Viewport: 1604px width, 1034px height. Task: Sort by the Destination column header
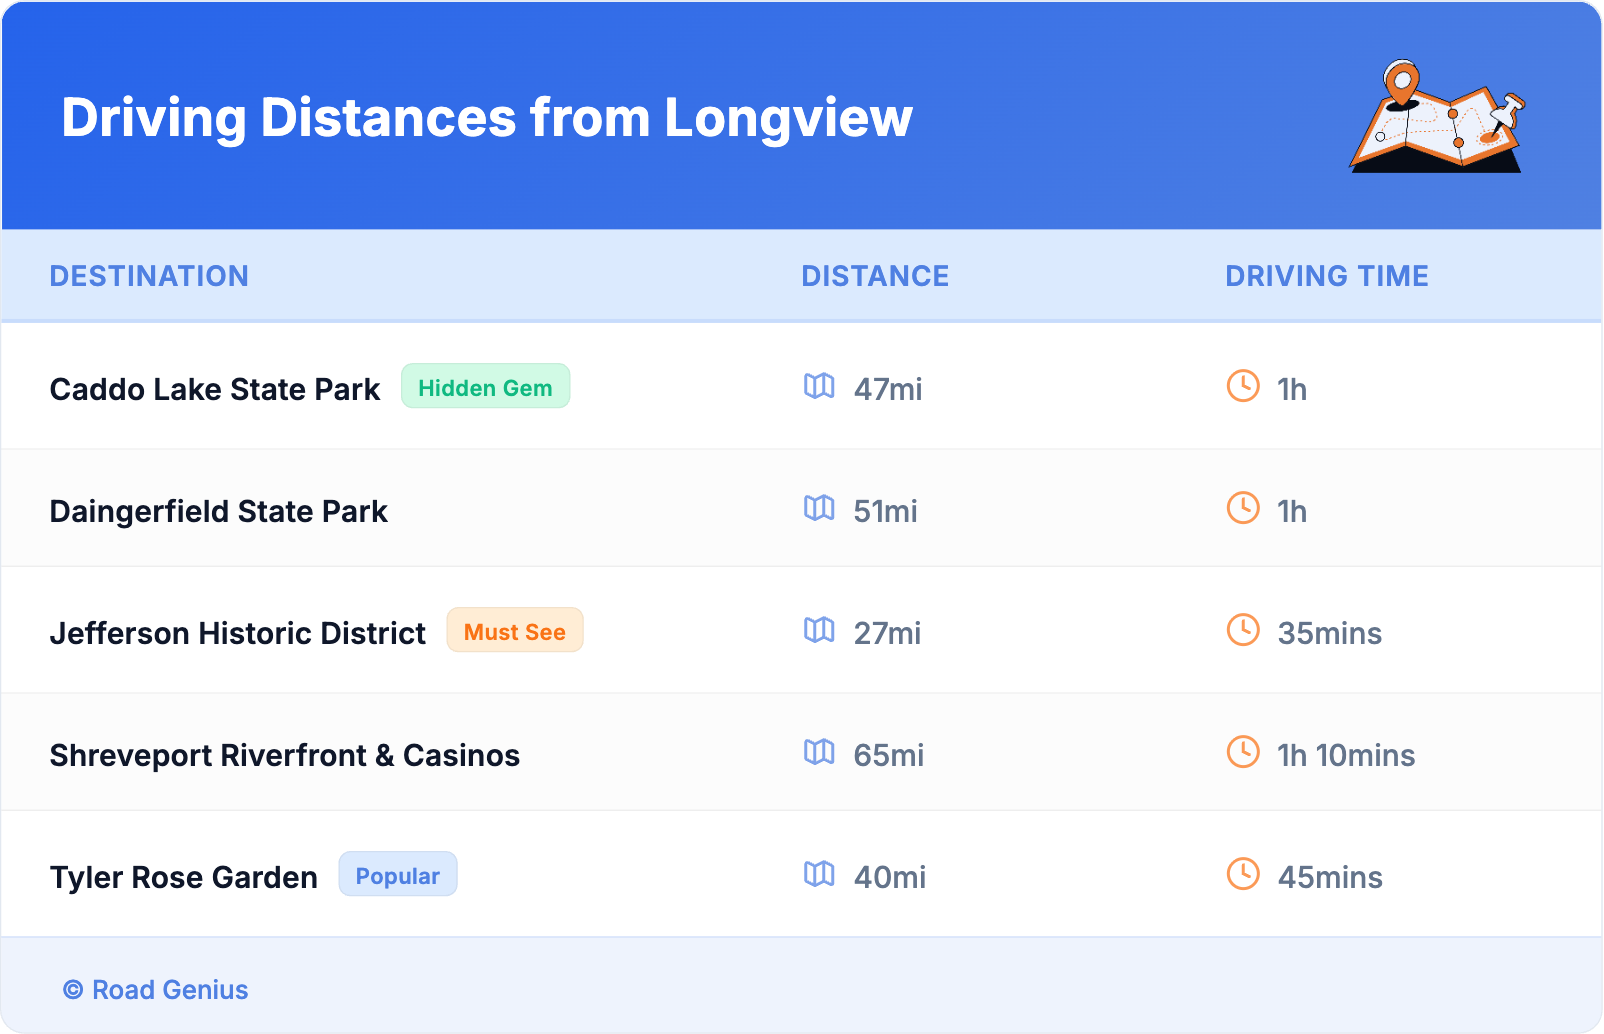click(x=149, y=276)
